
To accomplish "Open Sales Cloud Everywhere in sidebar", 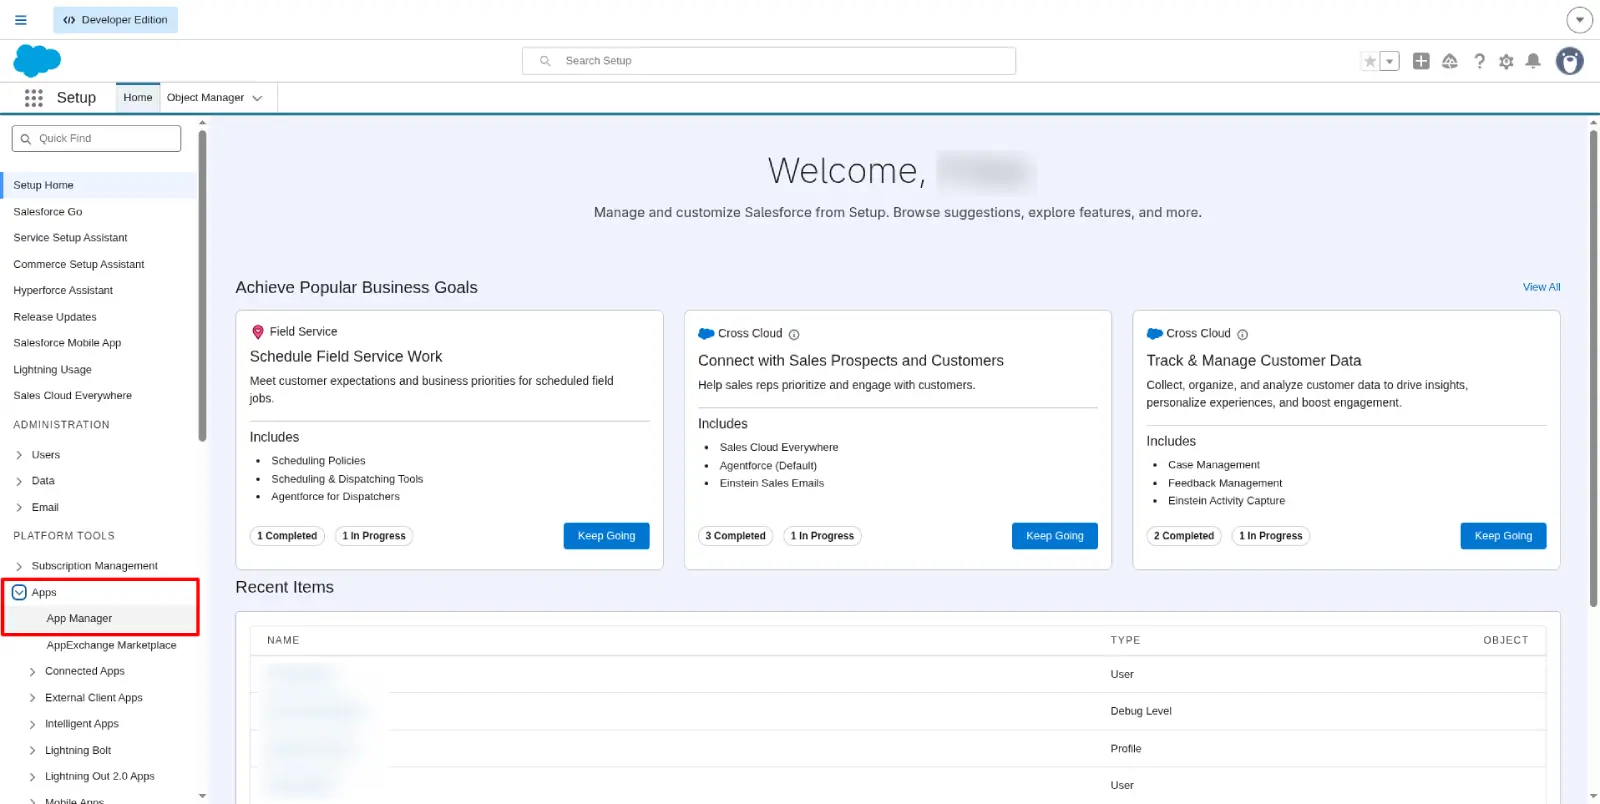I will pos(72,396).
